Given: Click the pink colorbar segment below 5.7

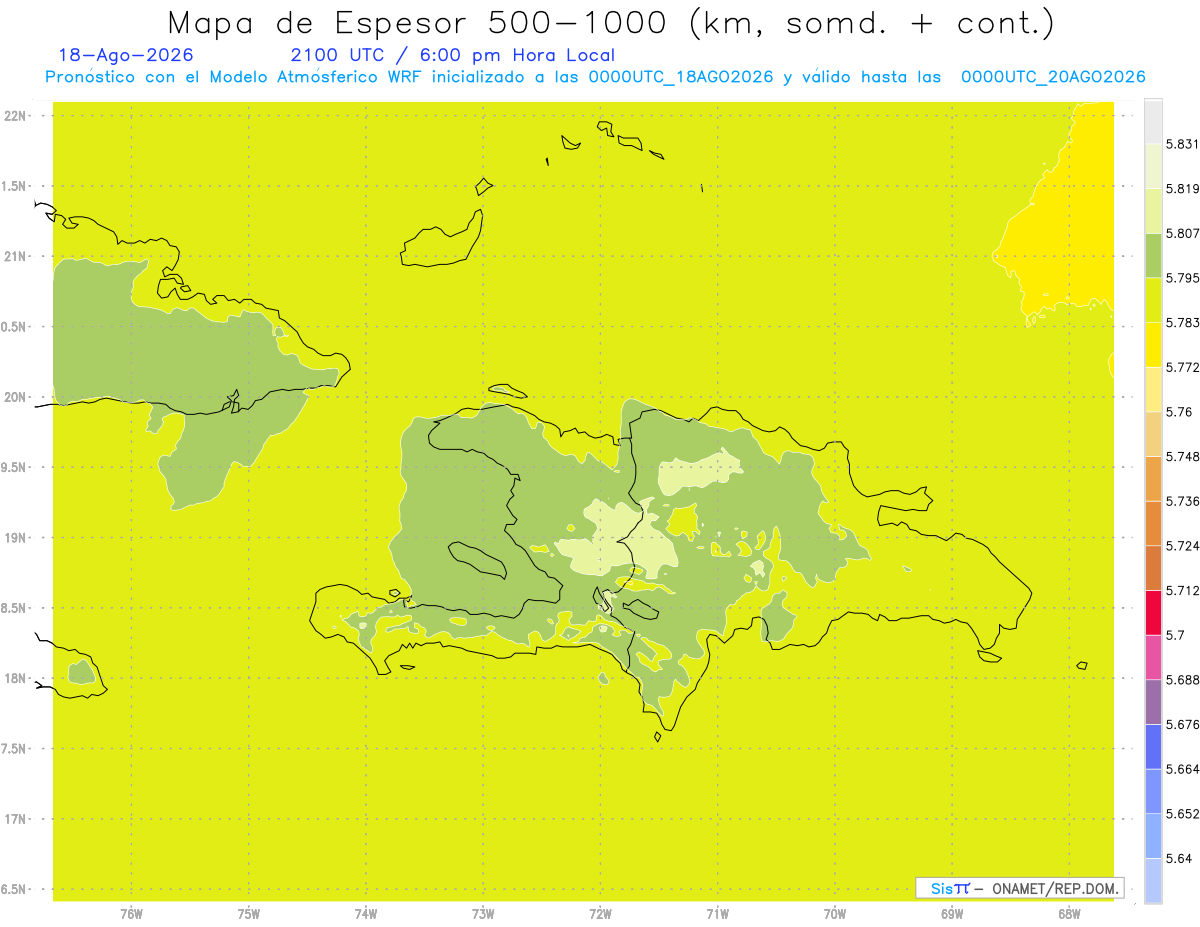Looking at the screenshot, I should click(x=1153, y=656).
